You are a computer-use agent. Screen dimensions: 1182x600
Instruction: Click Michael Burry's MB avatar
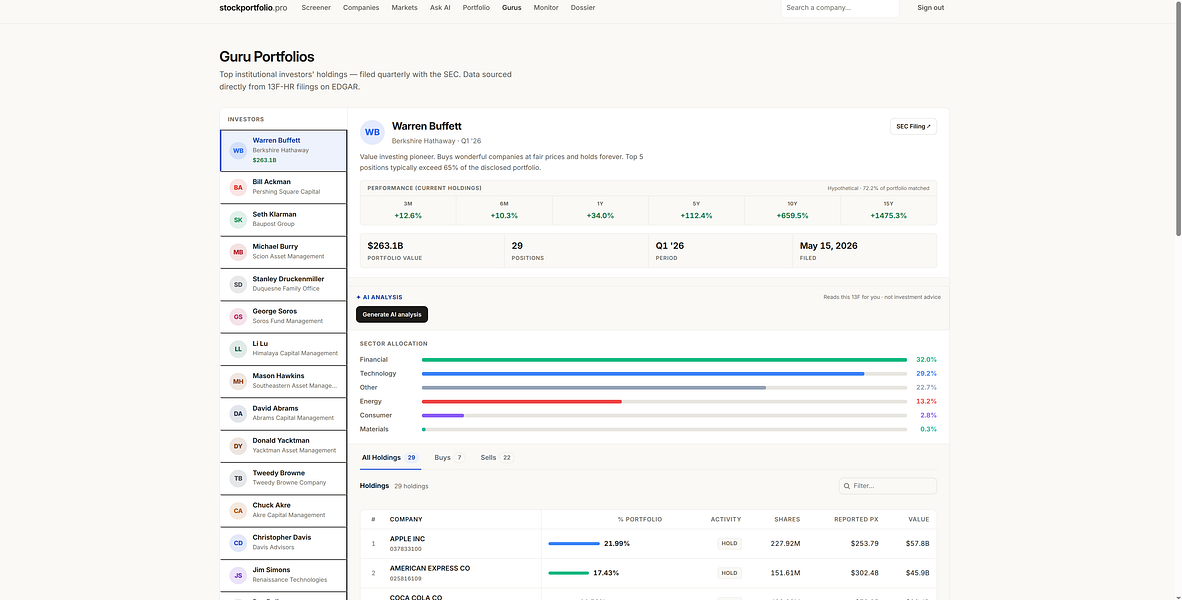tap(238, 252)
